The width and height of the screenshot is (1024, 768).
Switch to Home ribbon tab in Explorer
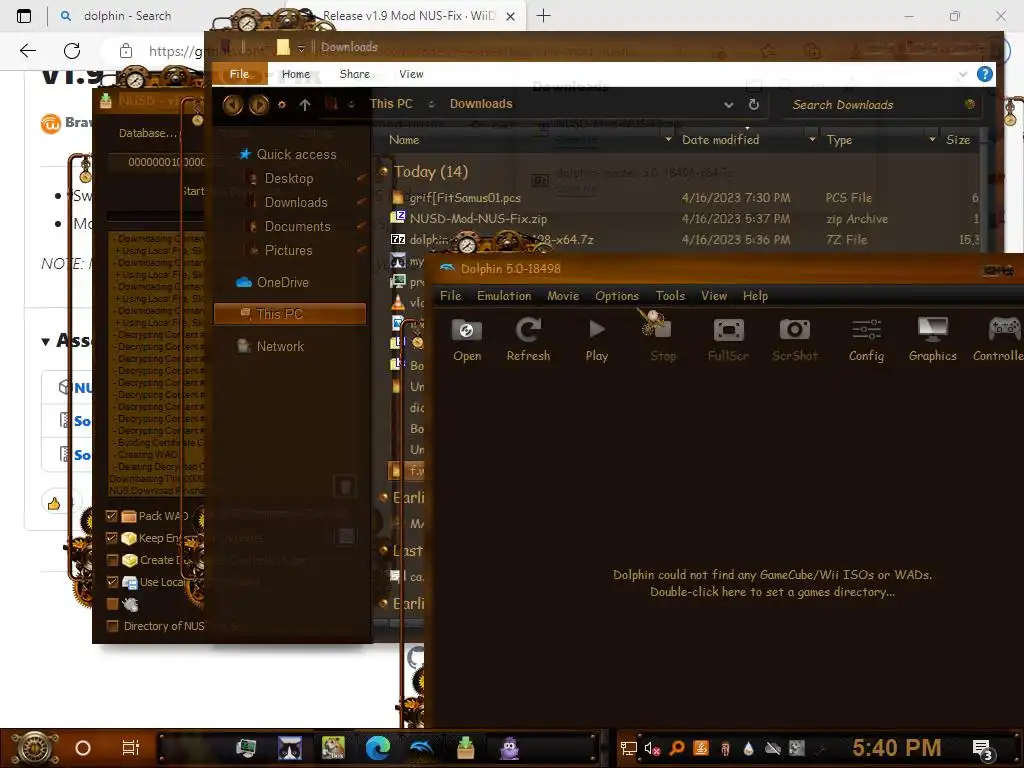point(296,74)
